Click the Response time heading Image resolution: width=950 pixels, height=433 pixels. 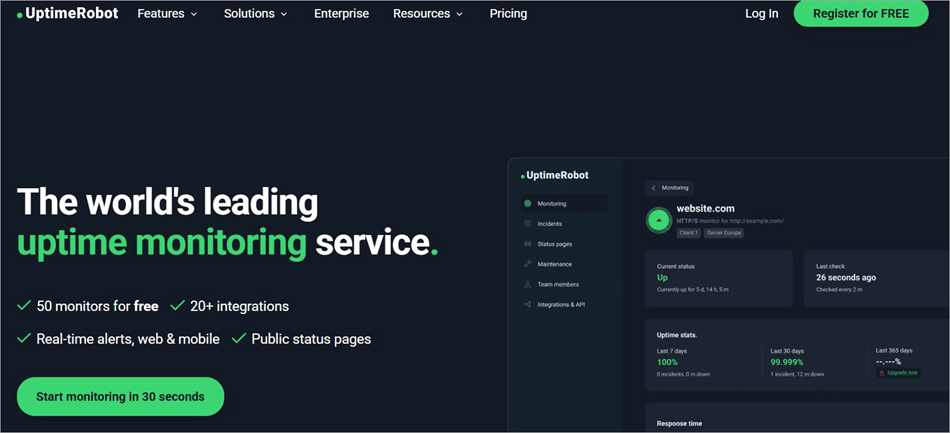click(x=679, y=424)
